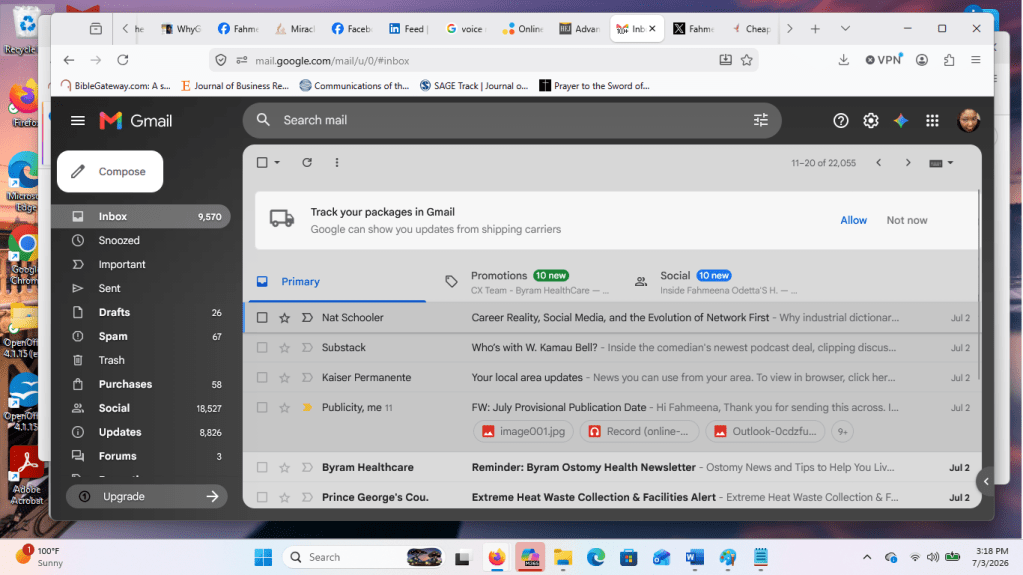The image size is (1023, 575).
Task: Allow package tracking in Gmail
Action: pyautogui.click(x=853, y=221)
